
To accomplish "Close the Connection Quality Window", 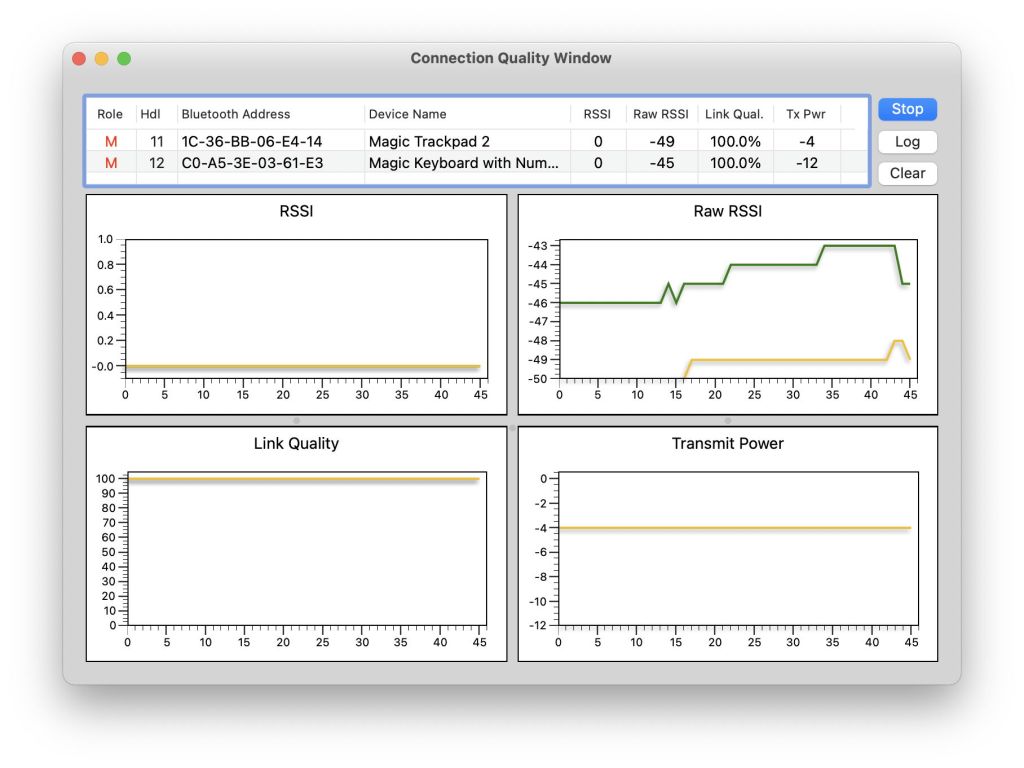I will point(79,59).
